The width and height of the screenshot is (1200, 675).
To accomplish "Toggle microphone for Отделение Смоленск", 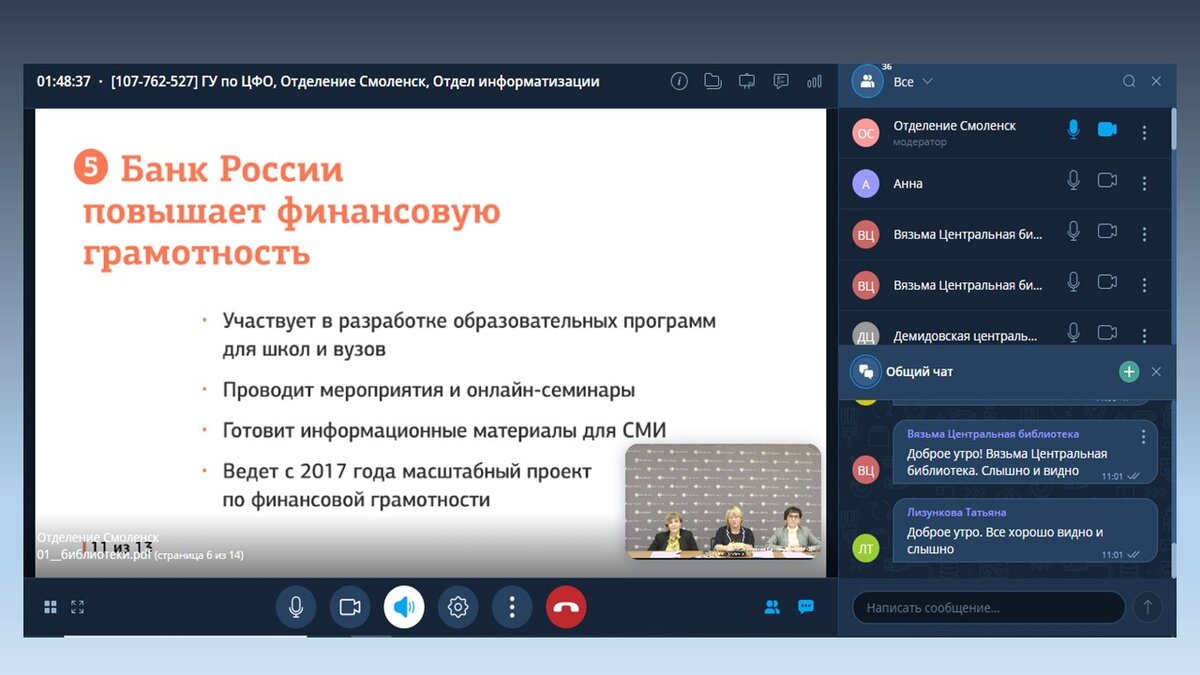I will click(x=1073, y=130).
